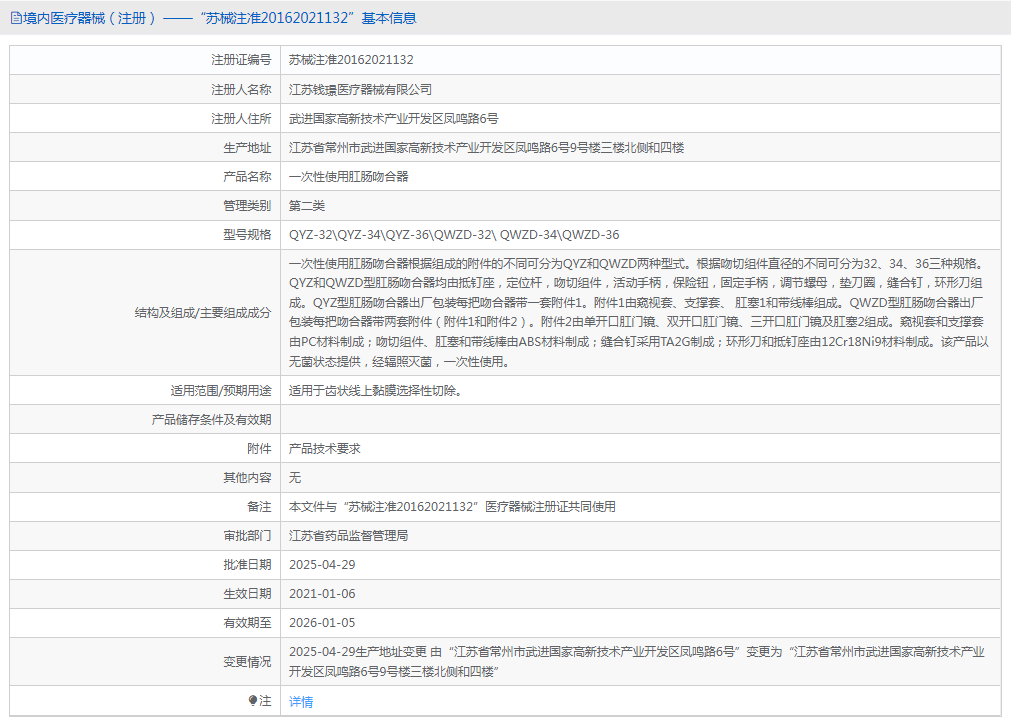Click the document icon beside 境内医疗器械 title
1011x724 pixels.
click(x=15, y=18)
